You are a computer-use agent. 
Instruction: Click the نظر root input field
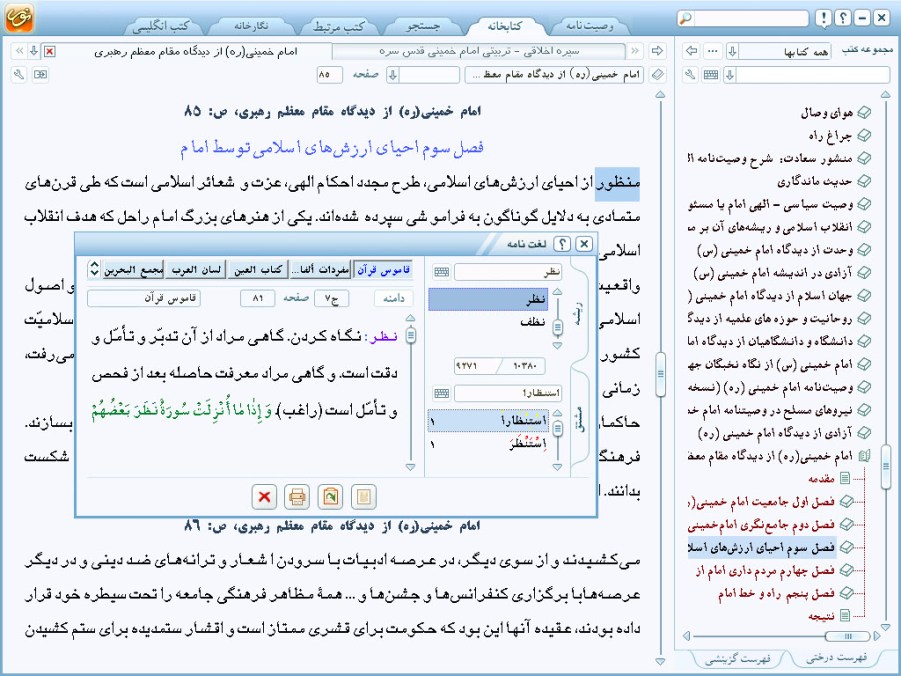click(x=507, y=272)
